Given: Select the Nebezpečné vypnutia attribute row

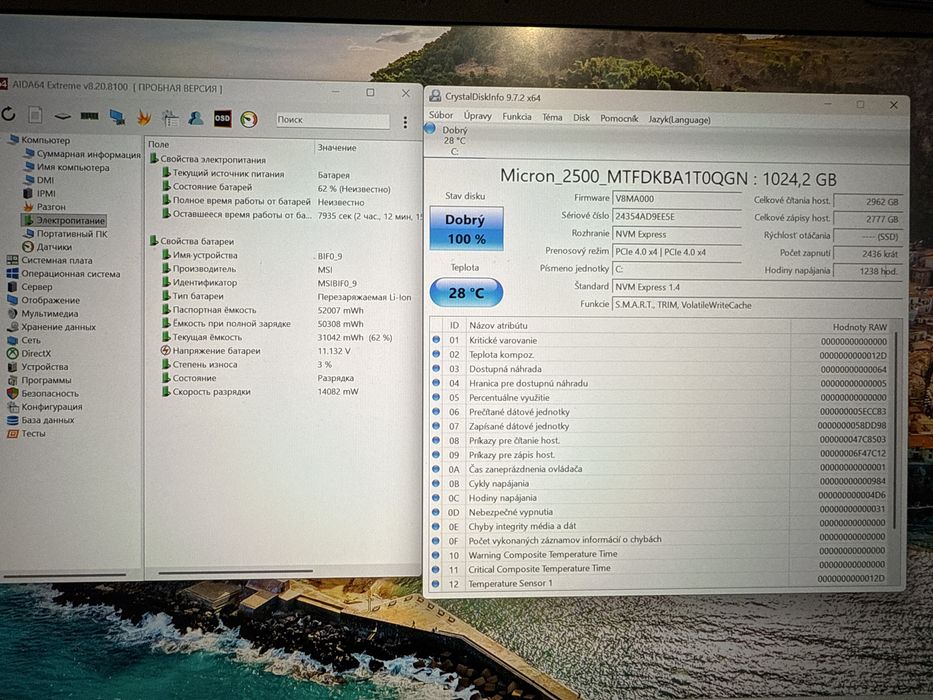Looking at the screenshot, I should tap(660, 512).
